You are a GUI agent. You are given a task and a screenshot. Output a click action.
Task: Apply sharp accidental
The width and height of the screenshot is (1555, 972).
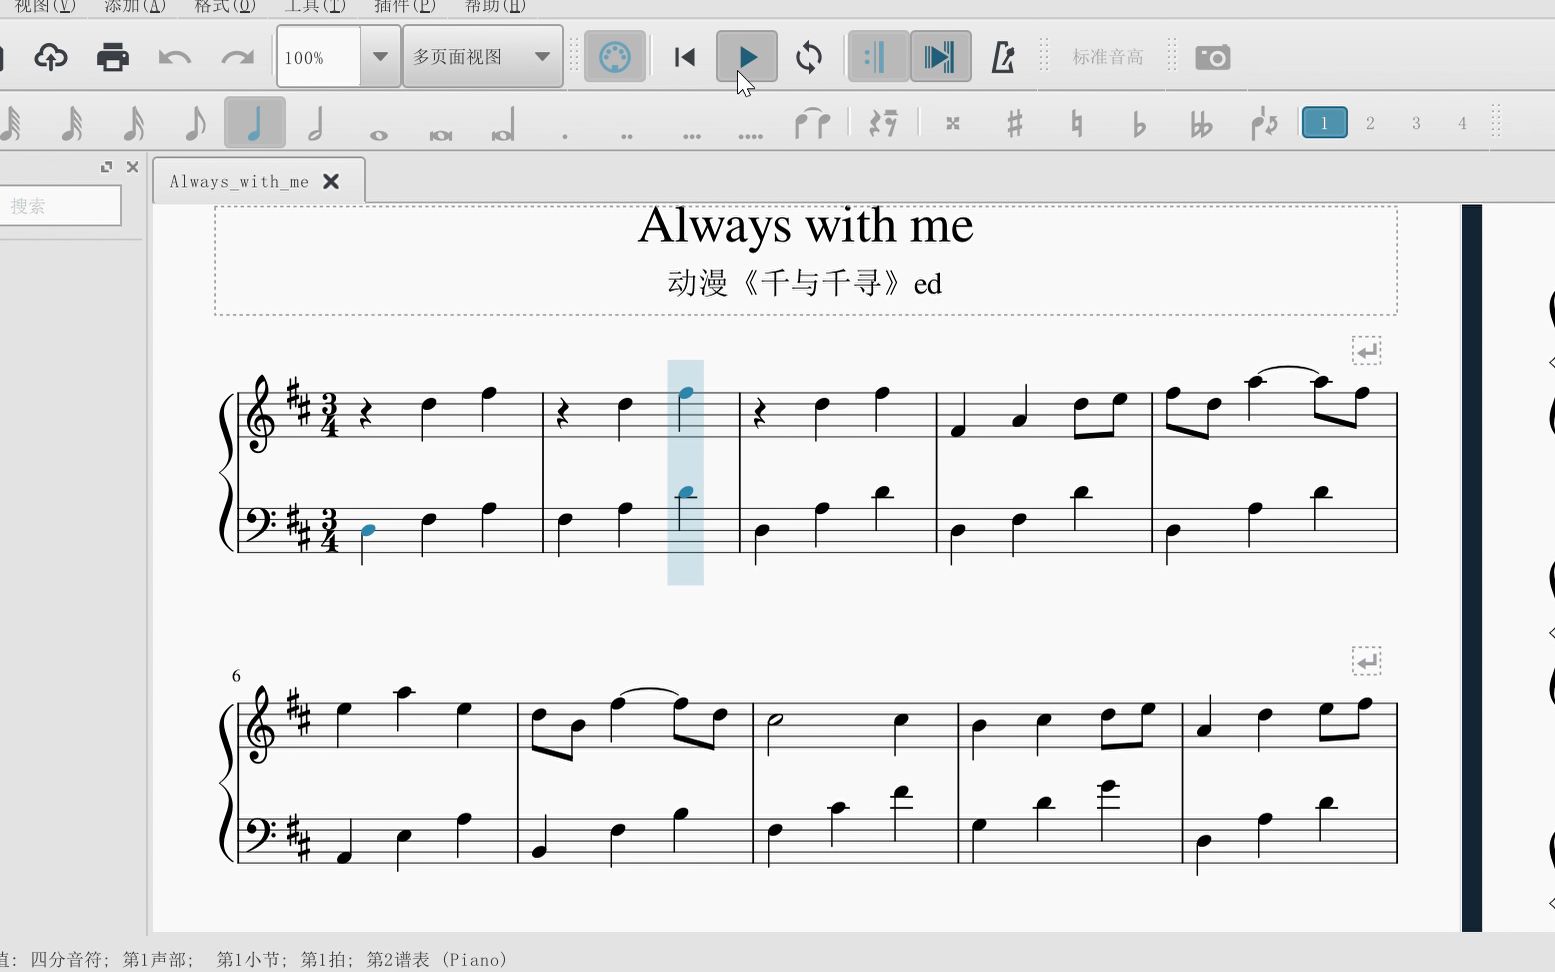pyautogui.click(x=1015, y=123)
